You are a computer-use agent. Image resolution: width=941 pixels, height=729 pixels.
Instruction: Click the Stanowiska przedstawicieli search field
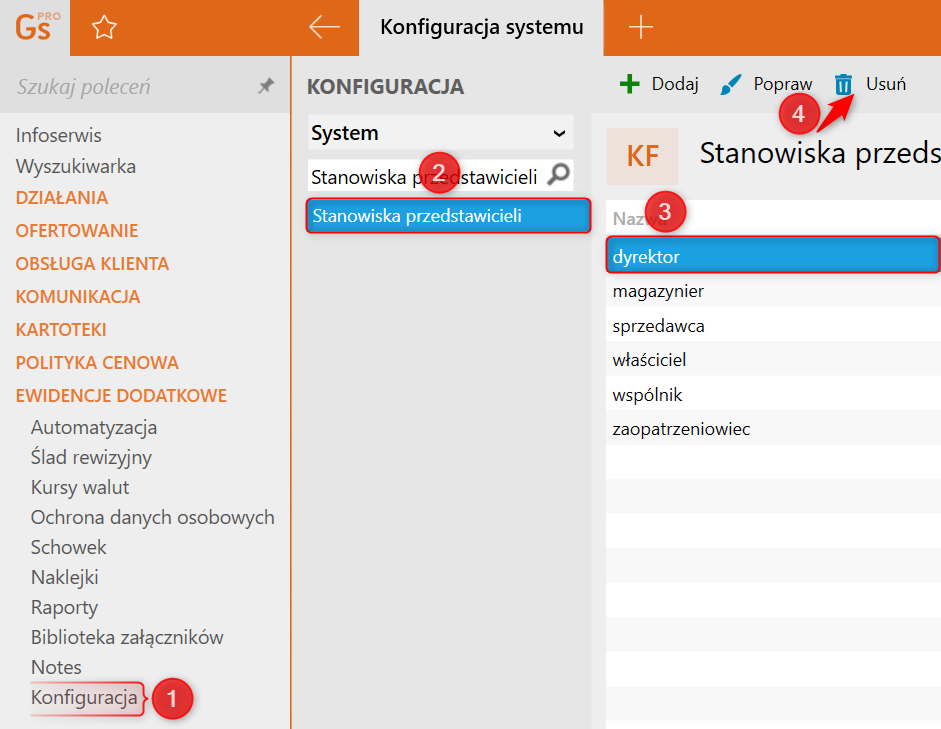pyautogui.click(x=440, y=176)
